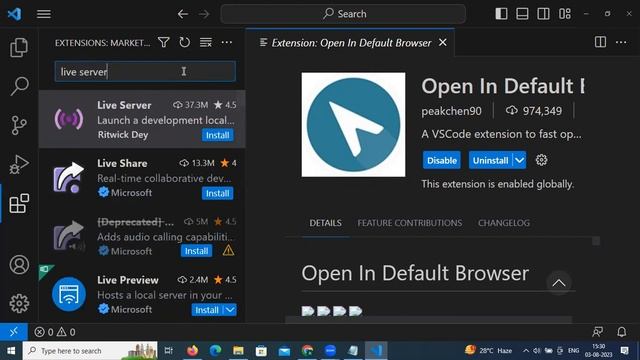The width and height of the screenshot is (640, 360).
Task: Customize layout icon in title bar
Action: pos(565,14)
